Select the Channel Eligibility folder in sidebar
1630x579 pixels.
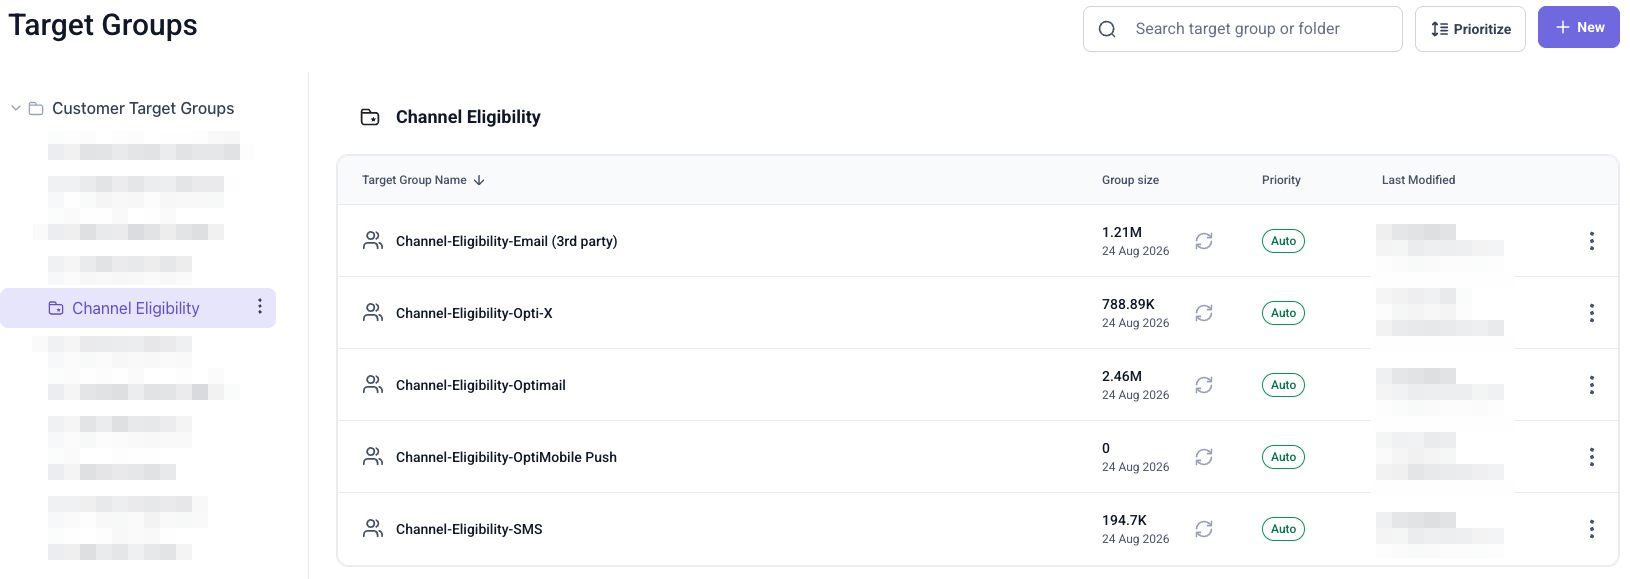tap(136, 308)
